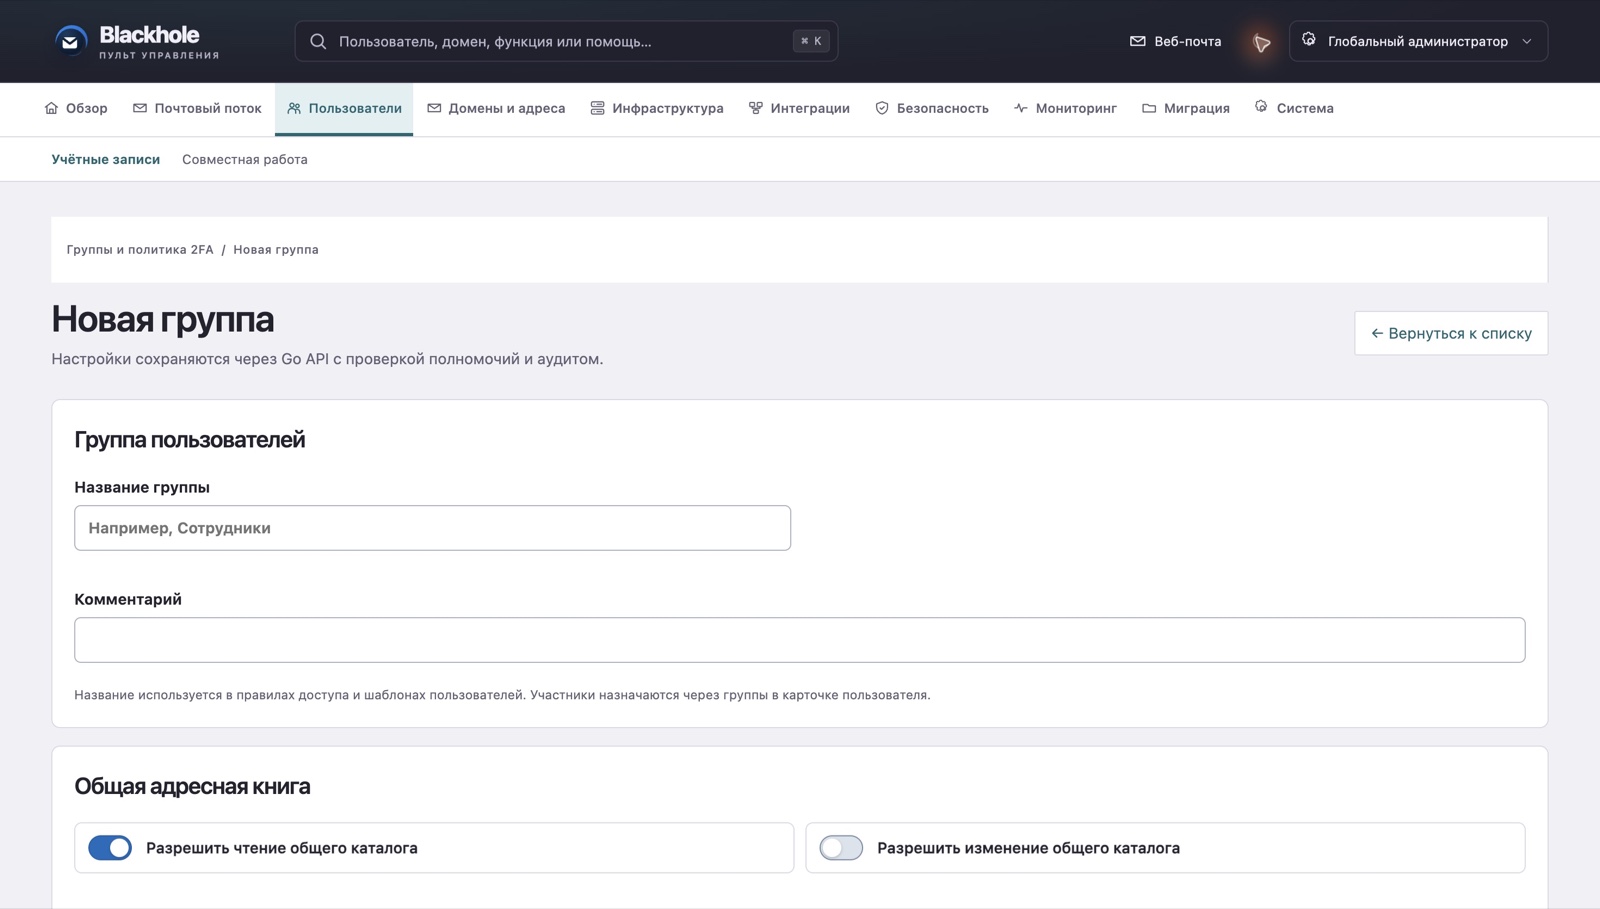Viewport: 1600px width, 909px height.
Task: Open the Безопасность tab
Action: (932, 108)
